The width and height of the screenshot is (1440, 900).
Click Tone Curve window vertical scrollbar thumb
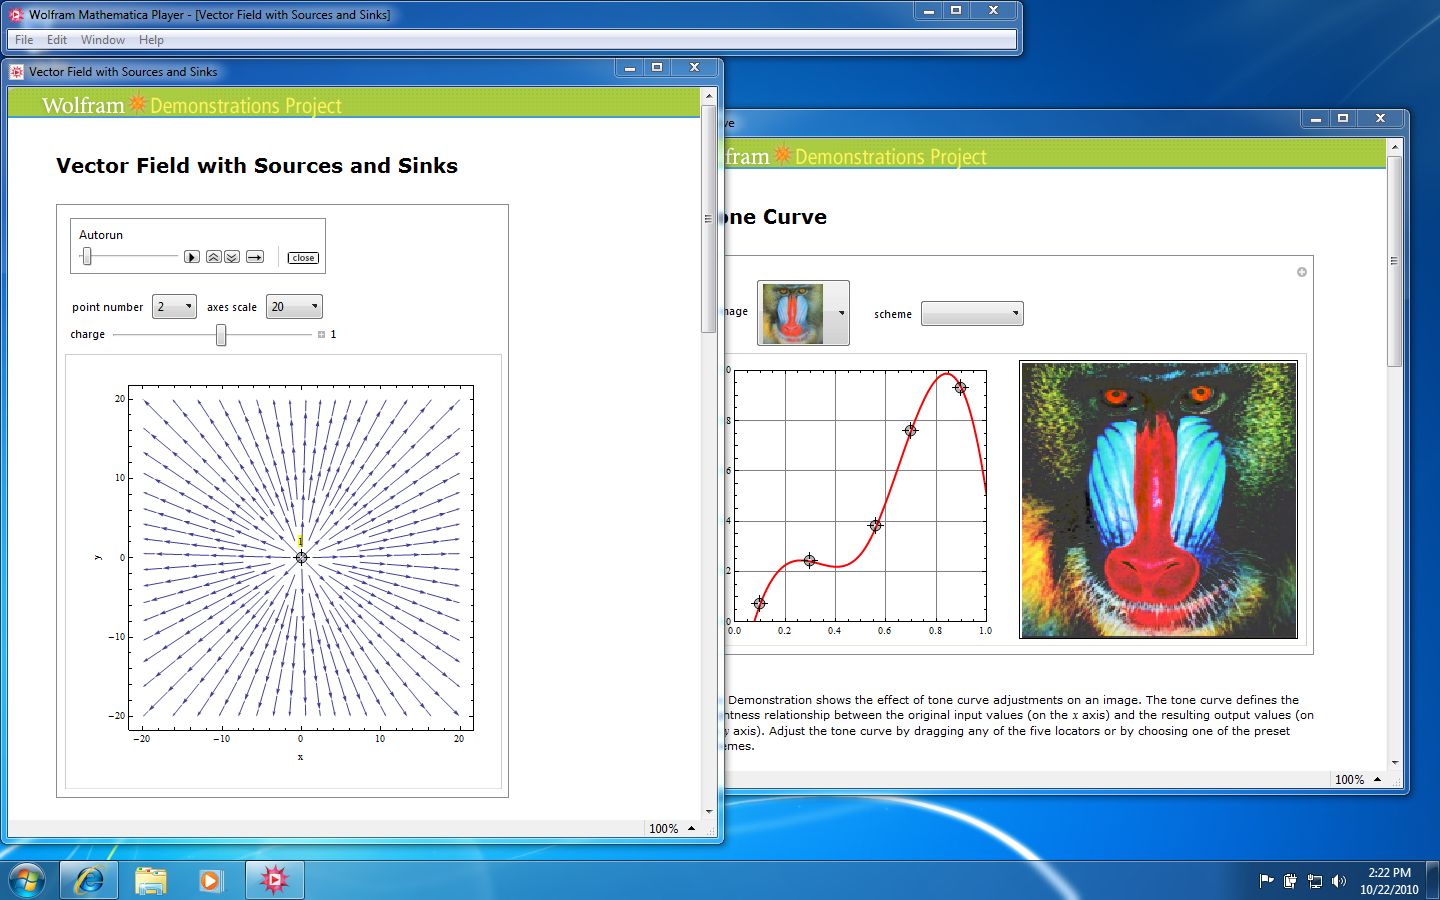1394,262
